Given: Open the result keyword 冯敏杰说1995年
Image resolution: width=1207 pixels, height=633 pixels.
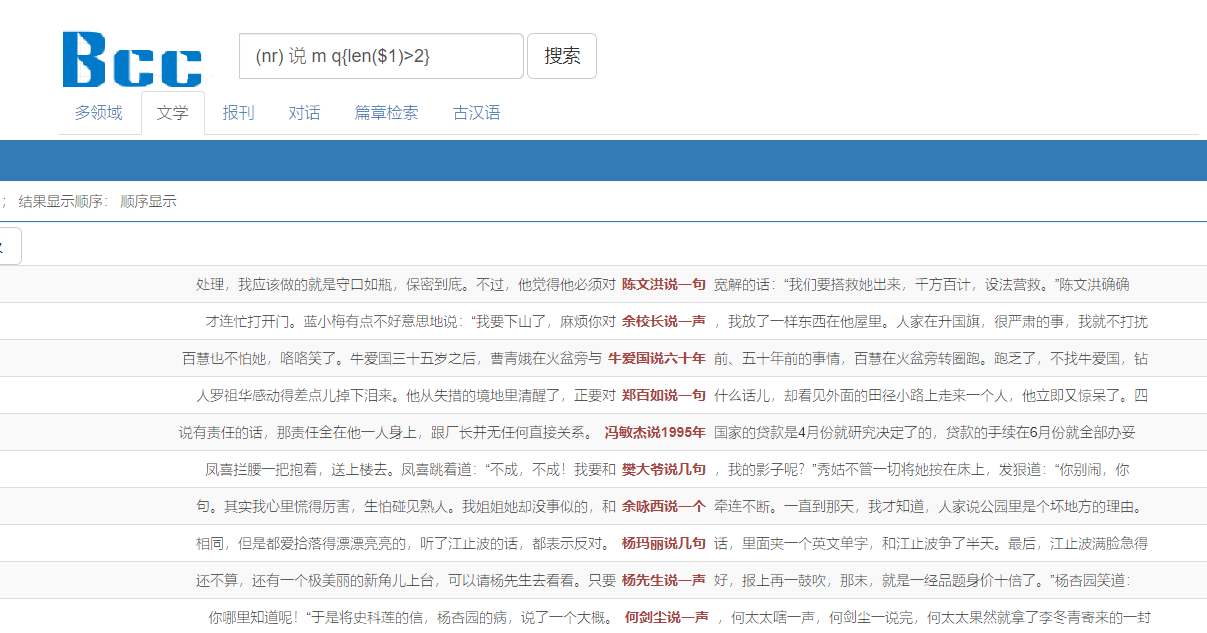Looking at the screenshot, I should [x=655, y=433].
